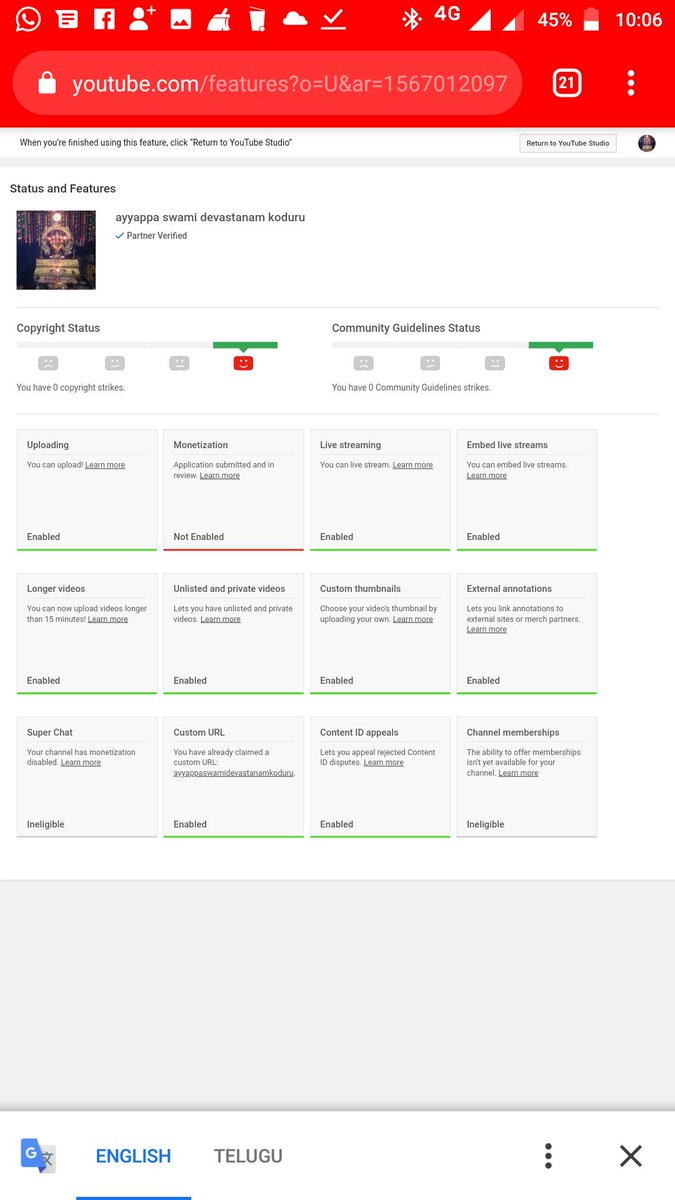Tap the trash bin notification icon
This screenshot has height=1200, width=675.
tap(257, 19)
